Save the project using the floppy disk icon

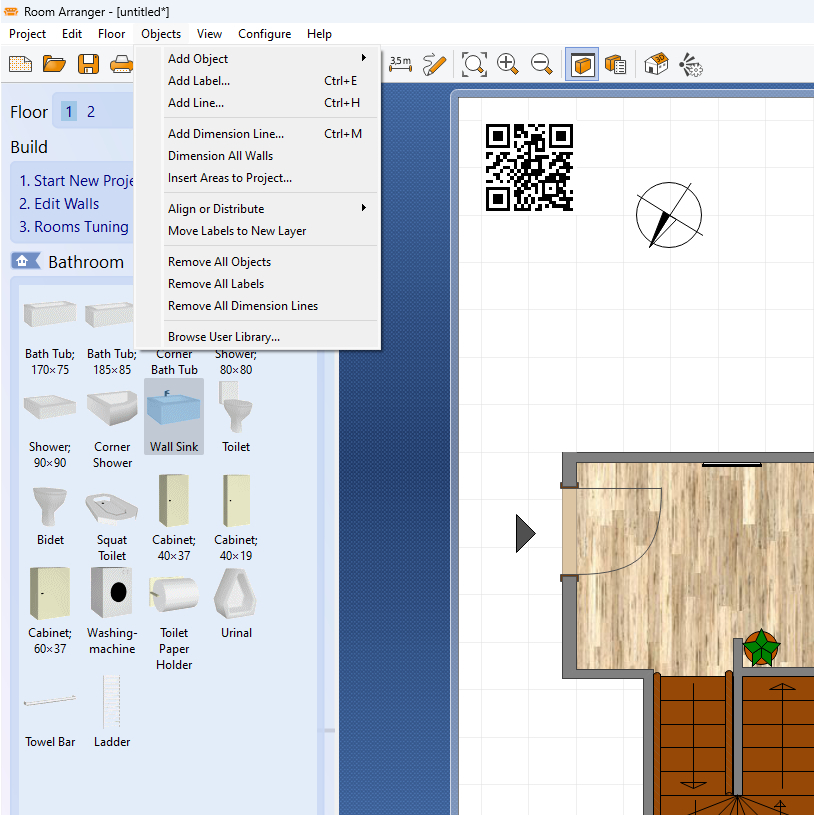(88, 65)
